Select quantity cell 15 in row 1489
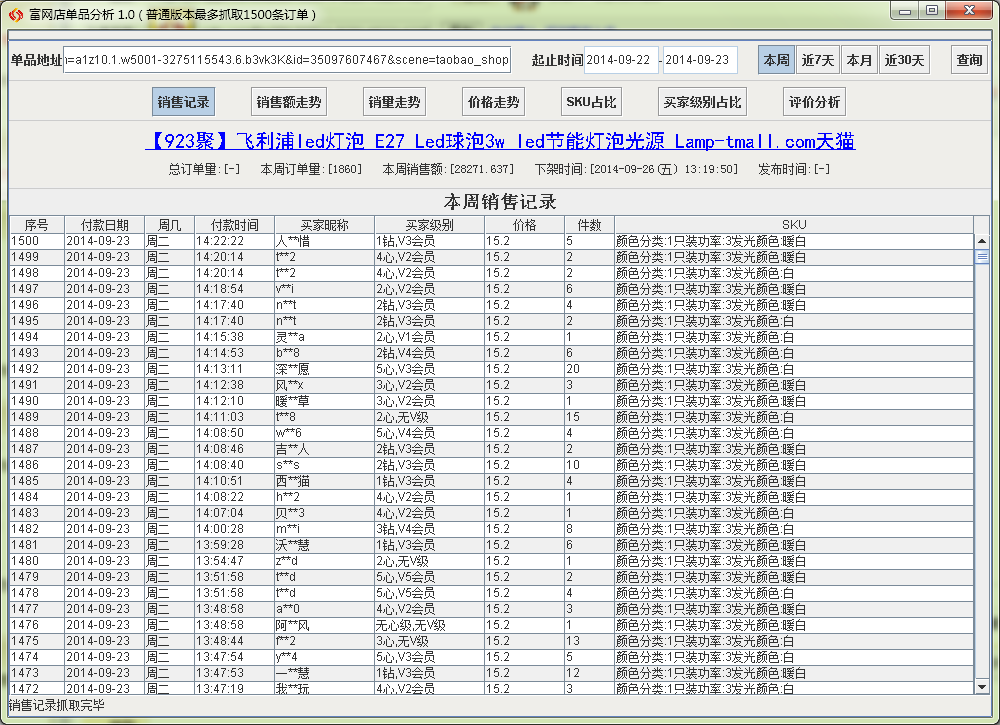This screenshot has height=725, width=1000. point(589,416)
